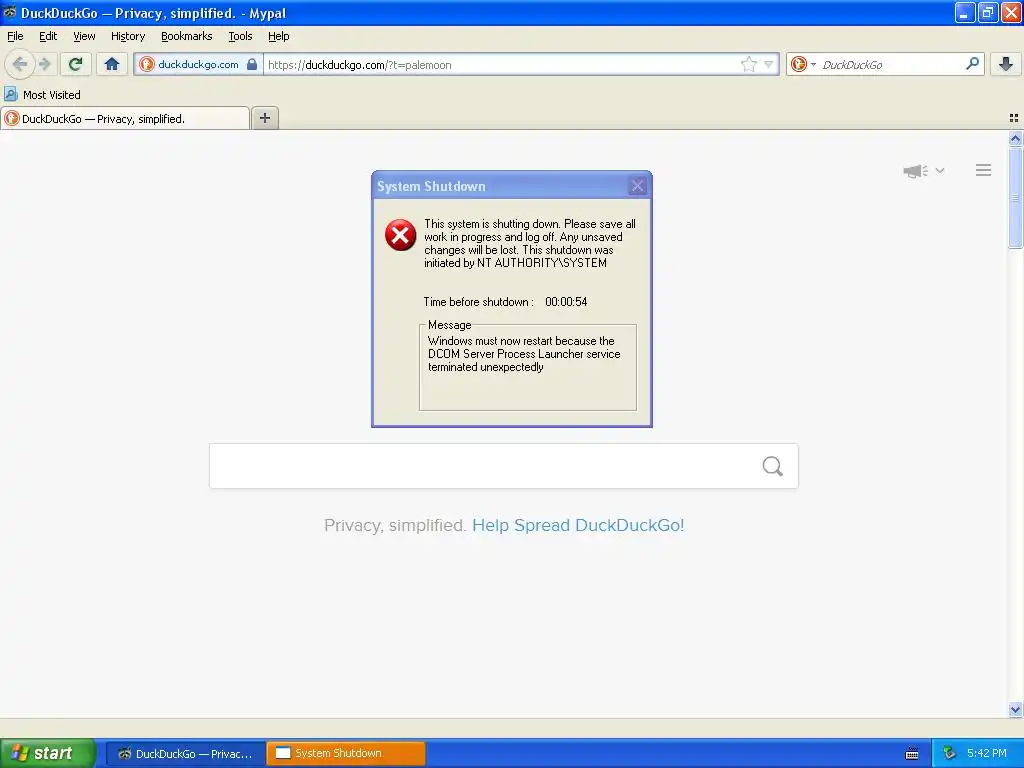This screenshot has width=1024, height=768.
Task: Open the Most Visited bookmarks folder
Action: 42,95
